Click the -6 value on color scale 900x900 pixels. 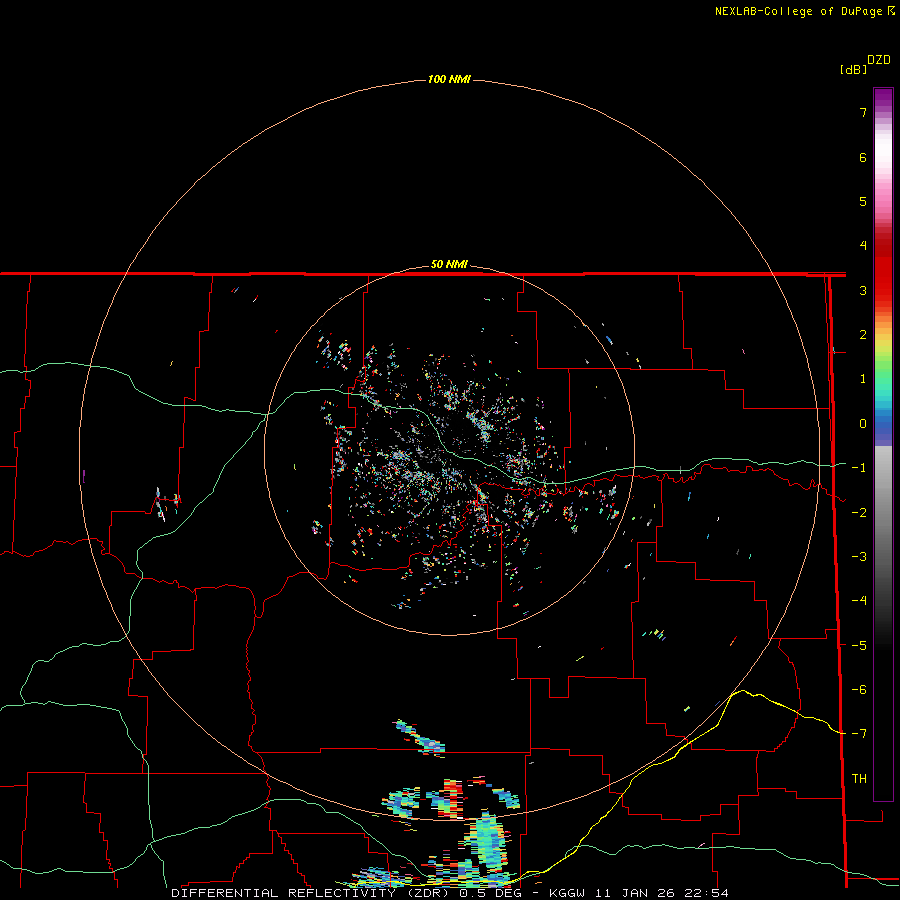click(859, 690)
